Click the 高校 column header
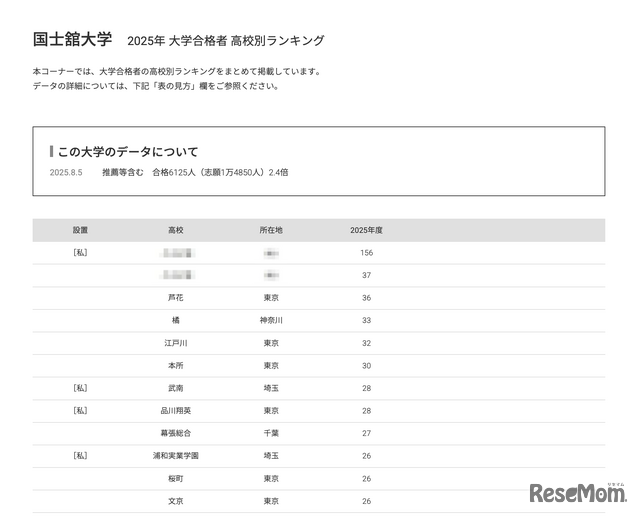 click(x=176, y=230)
